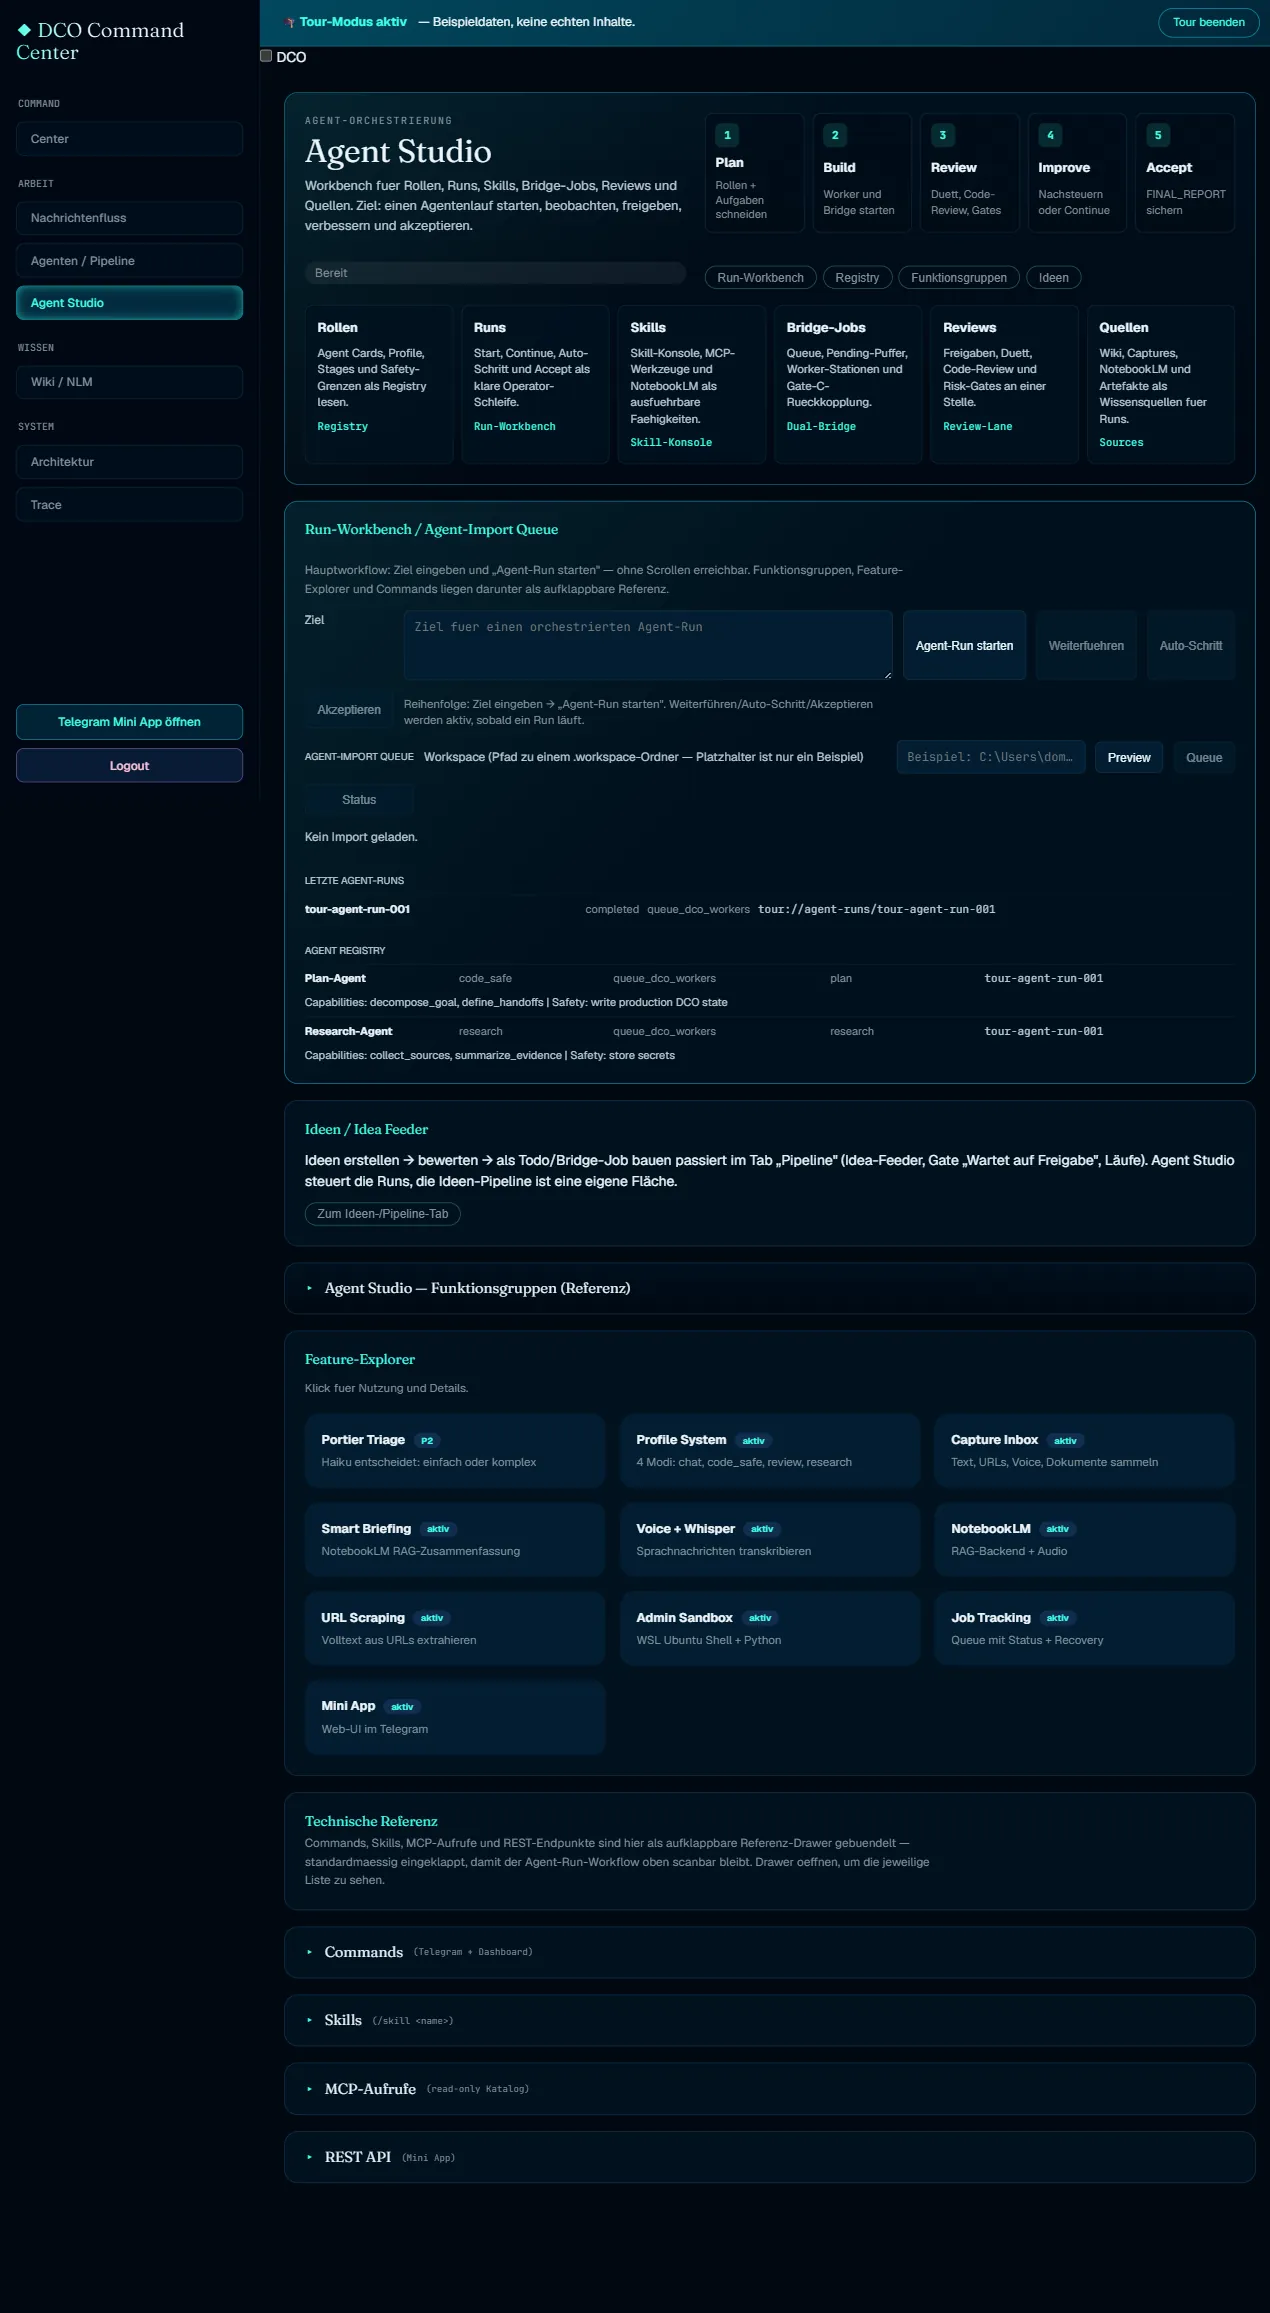Toggle the DCO checkbox

(x=266, y=56)
